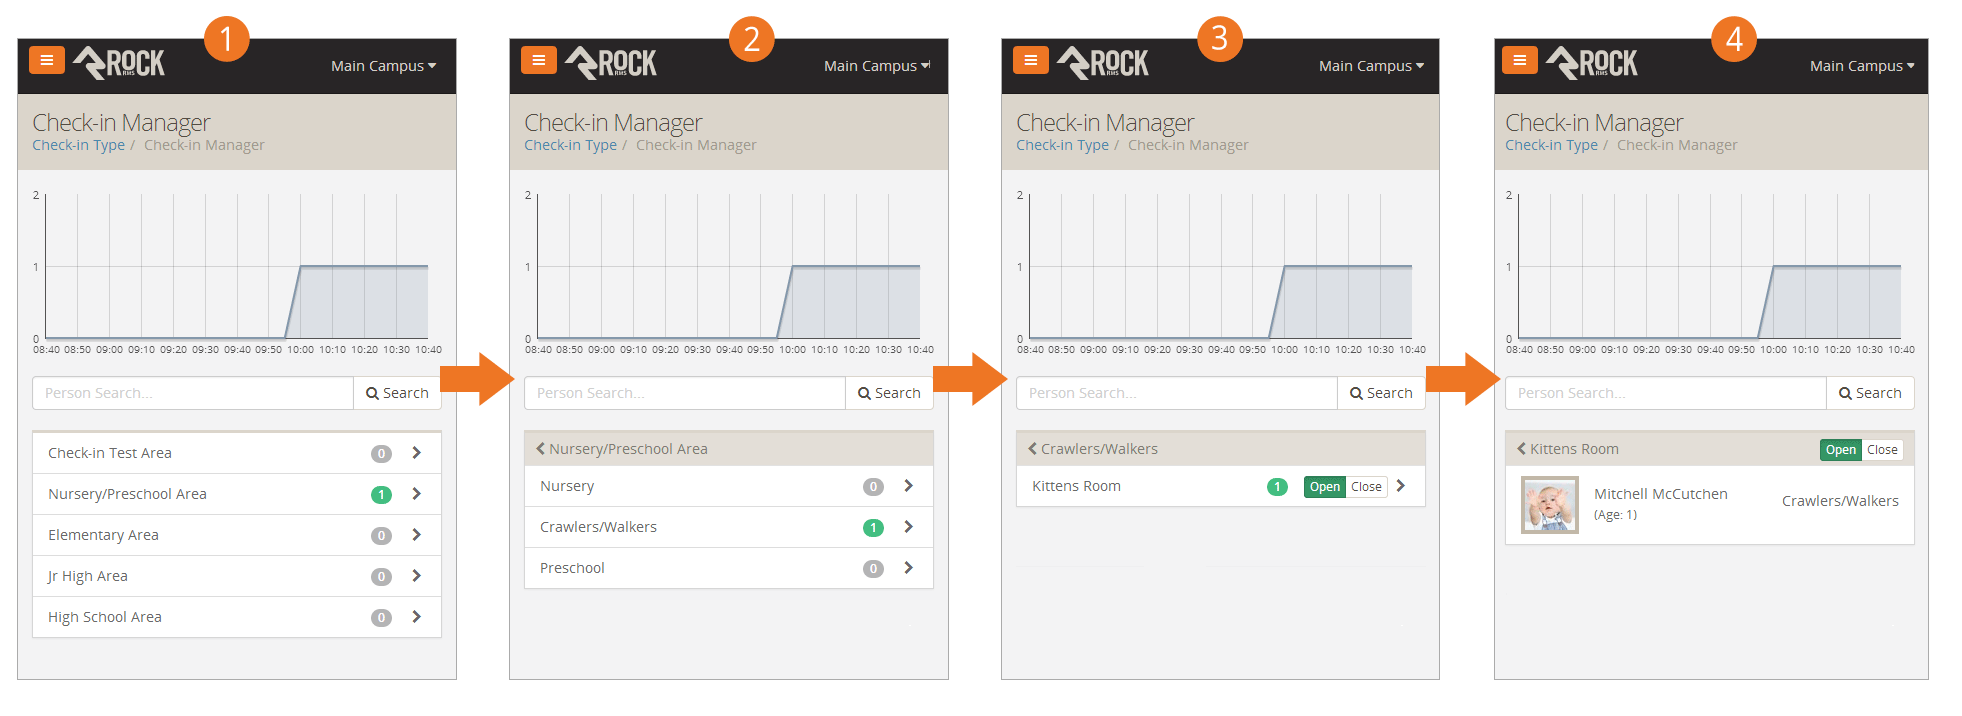Expand Nursery/Preschool Area row chevron in panel 1
Image resolution: width=1962 pixels, height=716 pixels.
(417, 494)
